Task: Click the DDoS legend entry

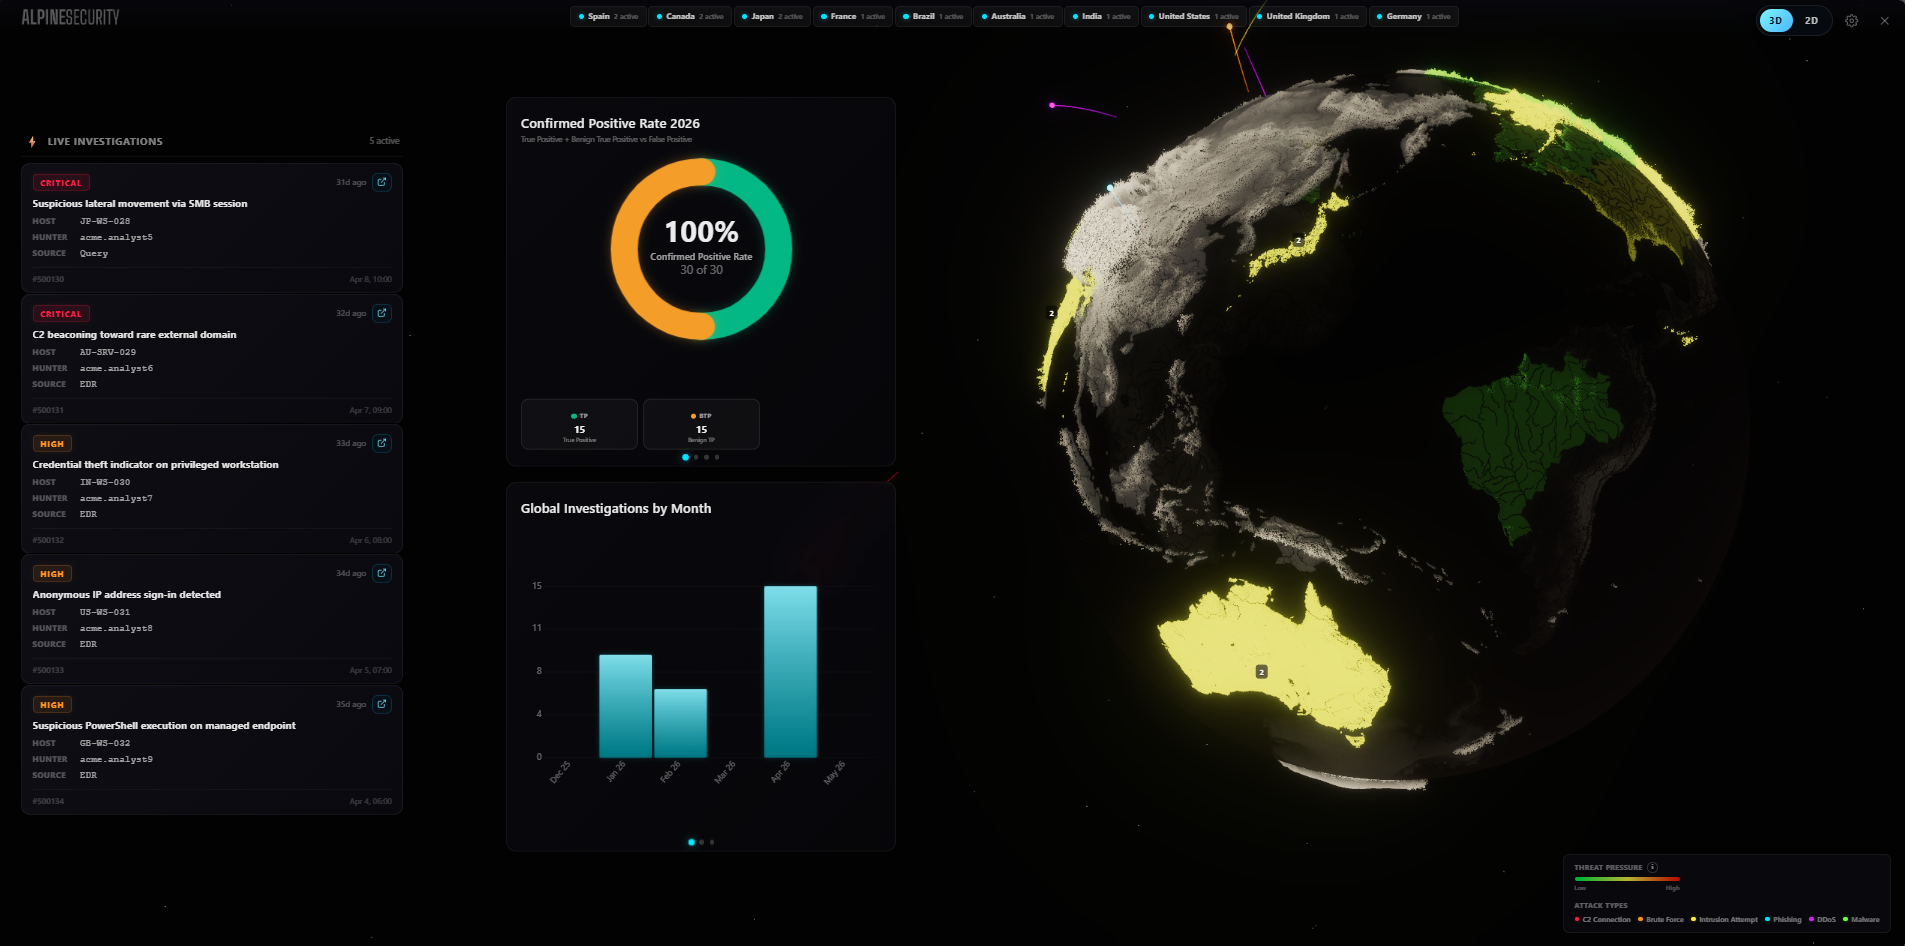Action: tap(1822, 919)
